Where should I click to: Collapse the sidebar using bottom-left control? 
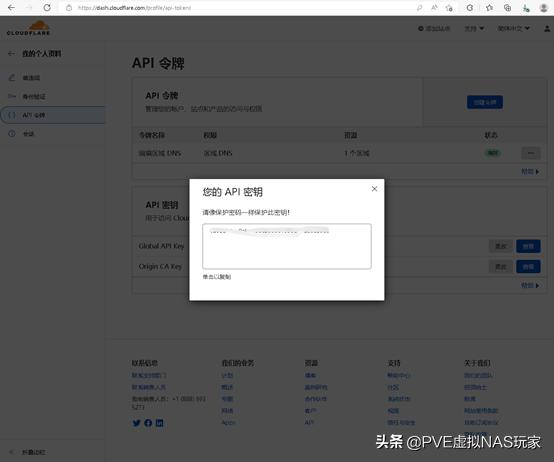pyautogui.click(x=28, y=452)
